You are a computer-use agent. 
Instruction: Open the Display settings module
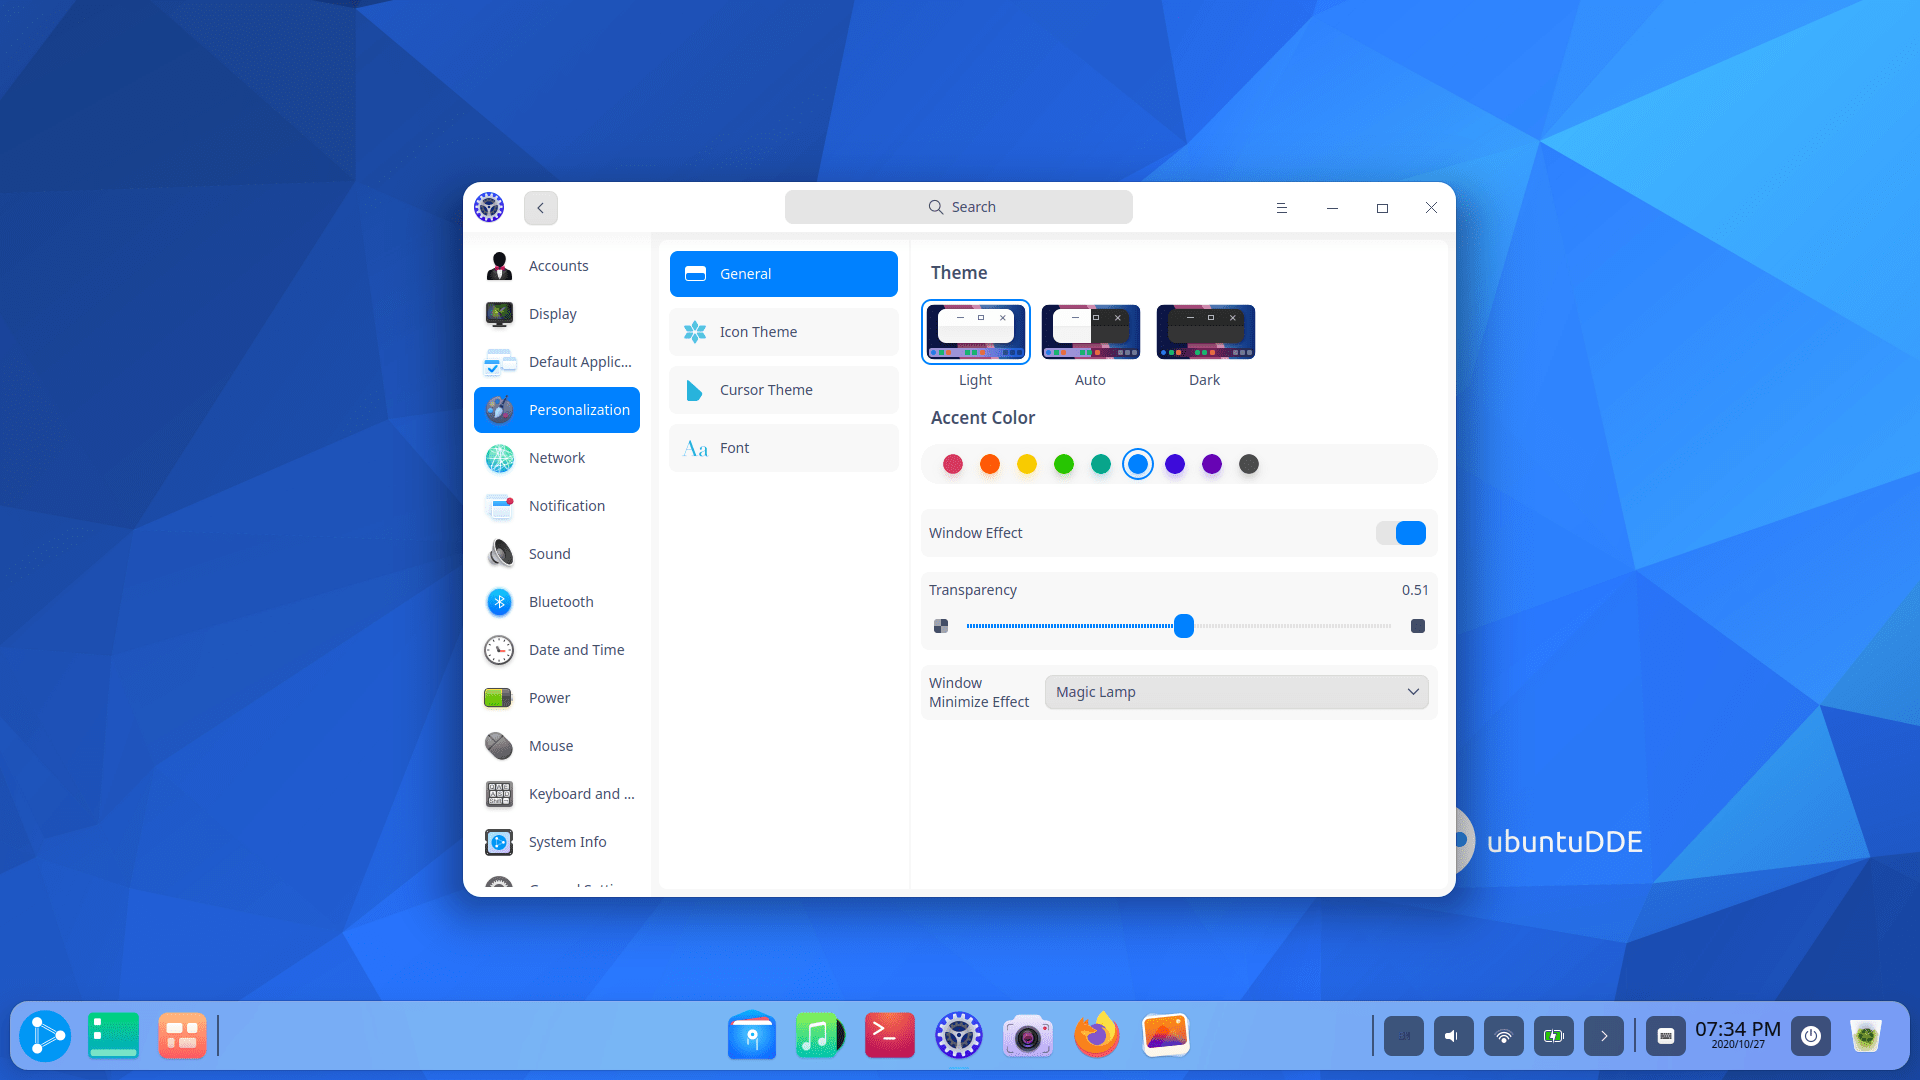coord(557,314)
